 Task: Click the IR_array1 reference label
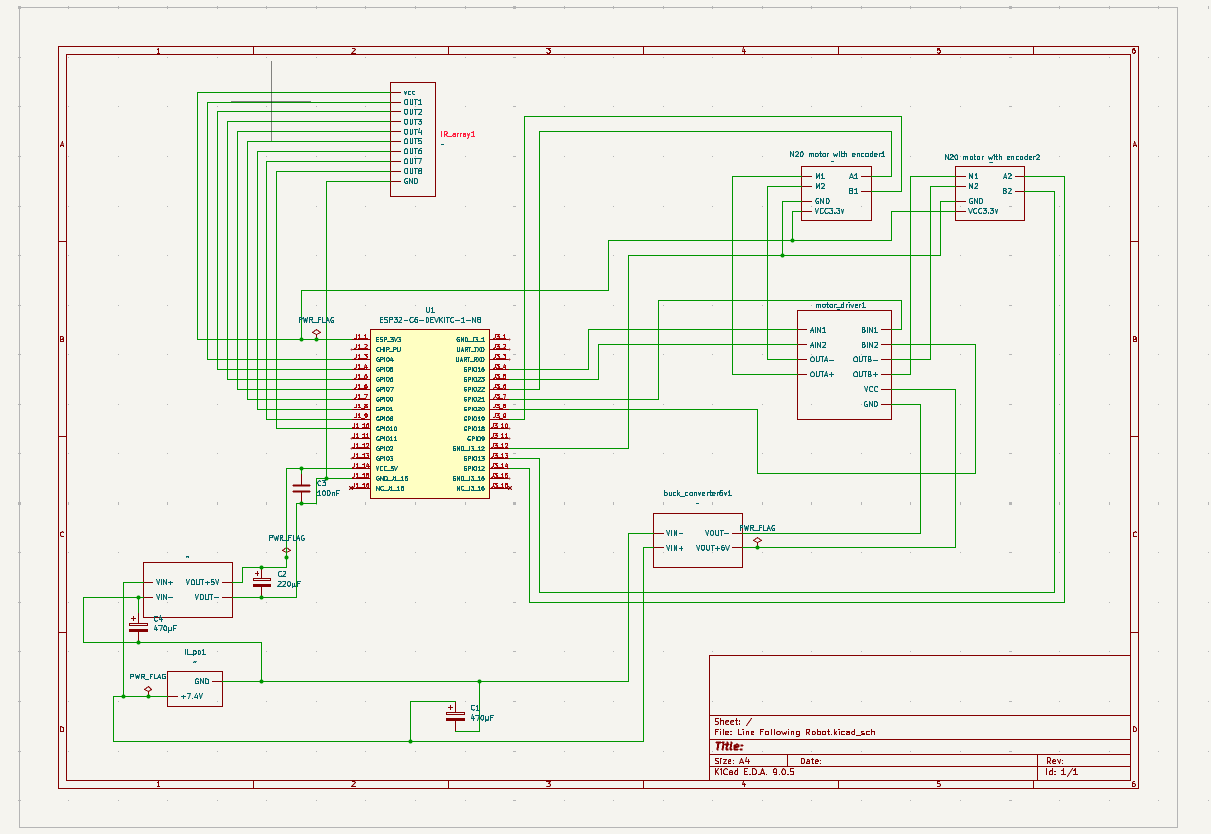(458, 134)
